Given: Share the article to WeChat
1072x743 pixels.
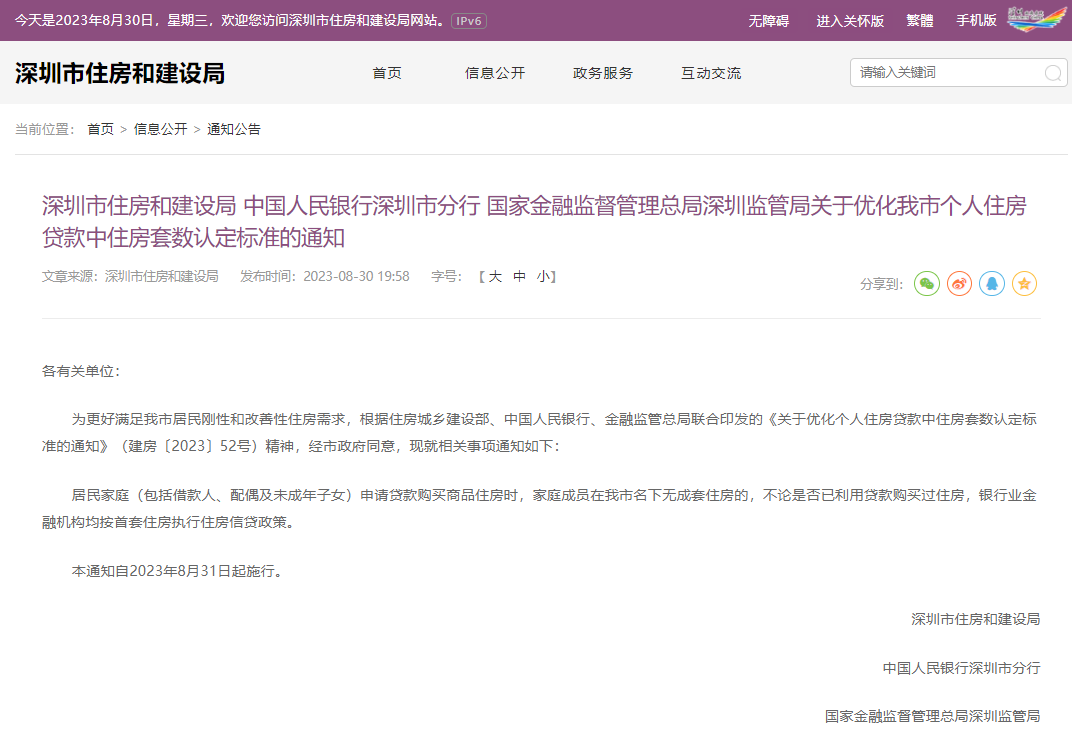Looking at the screenshot, I should click(x=927, y=284).
